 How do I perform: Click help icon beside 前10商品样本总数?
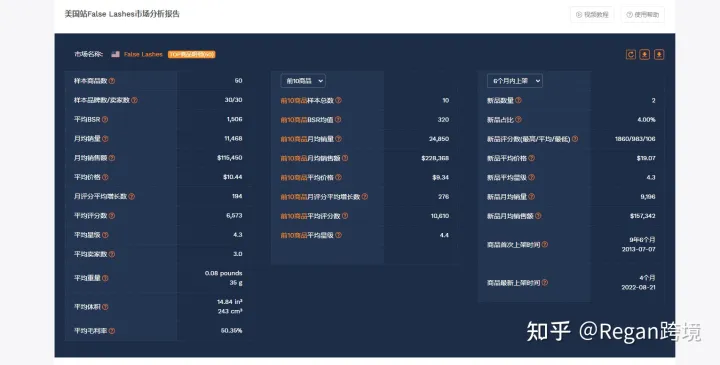(338, 100)
